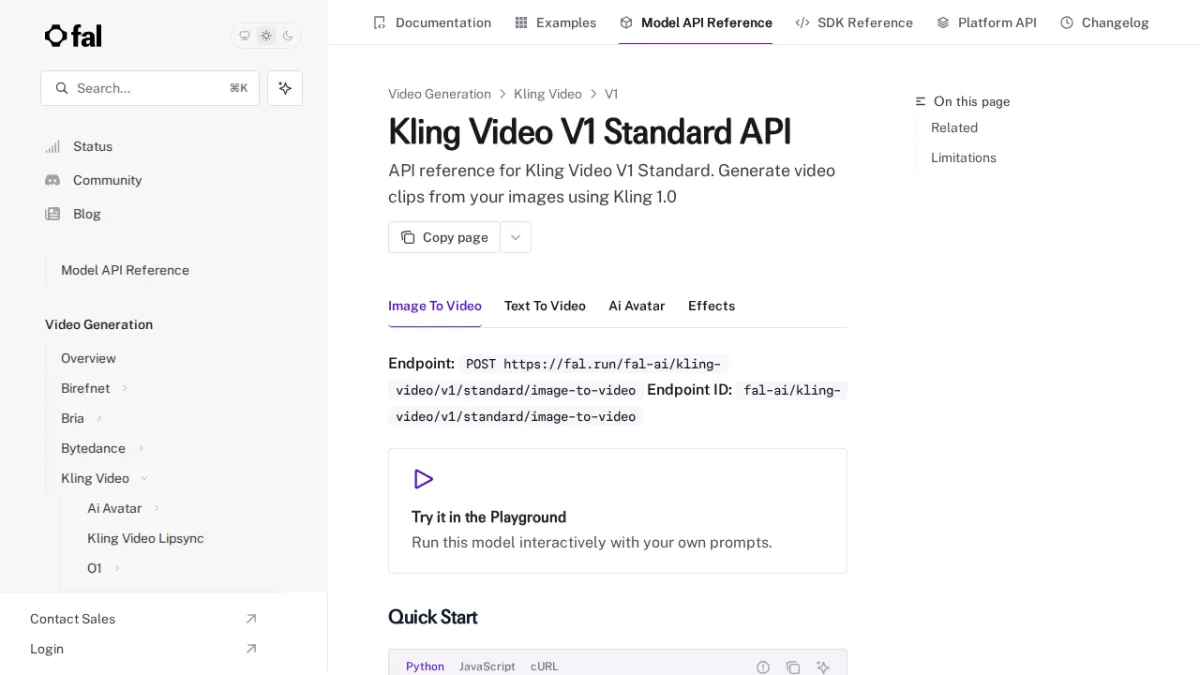Click the fal logo

pos(73,36)
